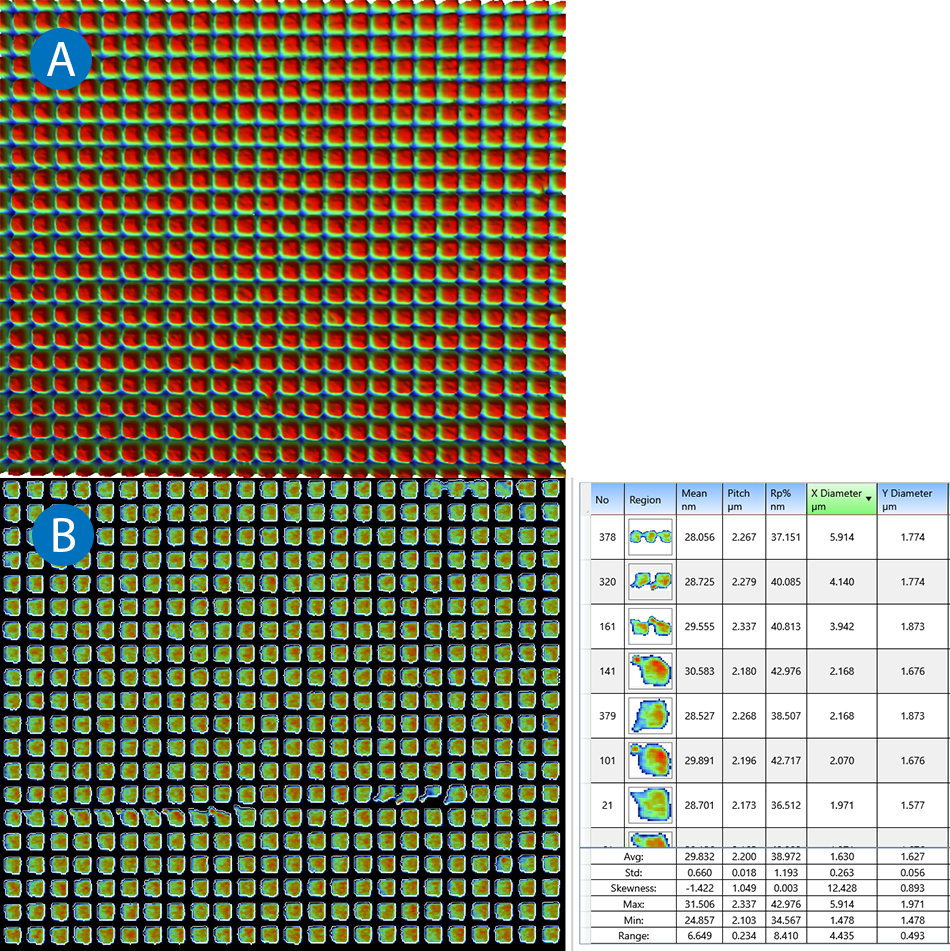Click X Diameter value 3.942
Image resolution: width=950 pixels, height=951 pixels.
pyautogui.click(x=841, y=627)
